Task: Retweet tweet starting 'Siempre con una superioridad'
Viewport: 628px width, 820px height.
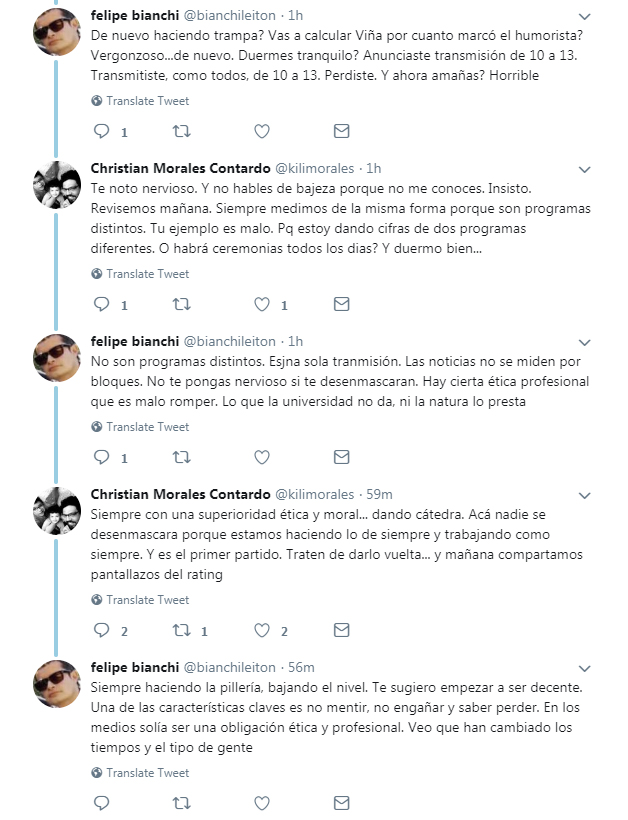Action: point(181,631)
